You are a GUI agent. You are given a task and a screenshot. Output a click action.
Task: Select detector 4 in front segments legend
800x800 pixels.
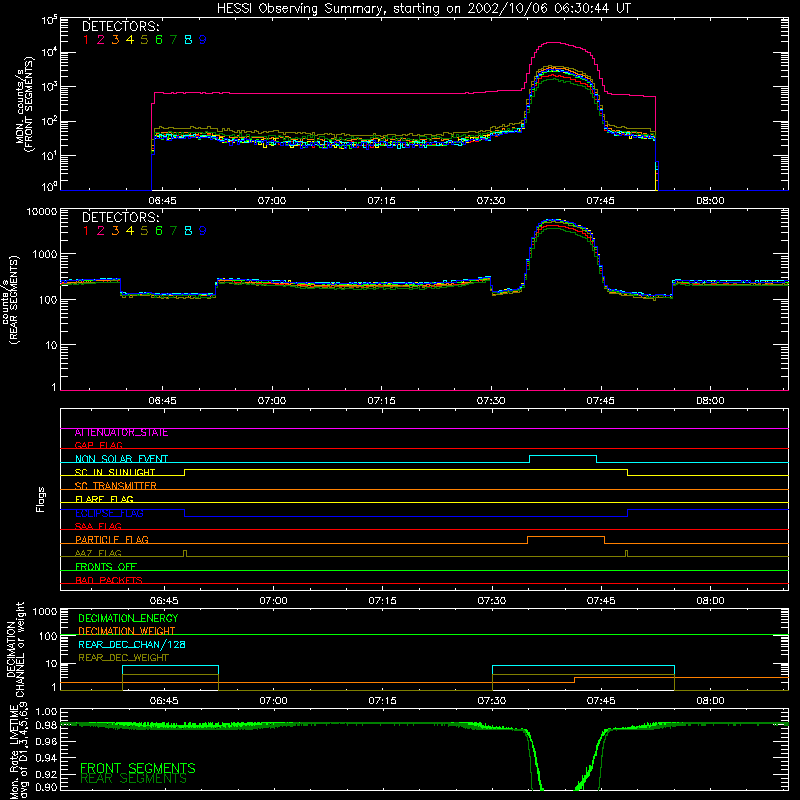130,40
